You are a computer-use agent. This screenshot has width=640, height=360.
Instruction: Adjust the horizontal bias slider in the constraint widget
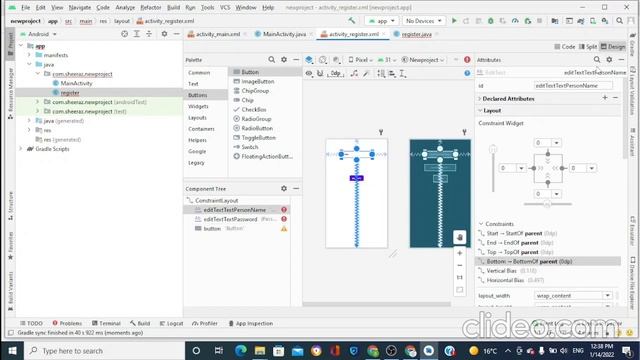547,204
